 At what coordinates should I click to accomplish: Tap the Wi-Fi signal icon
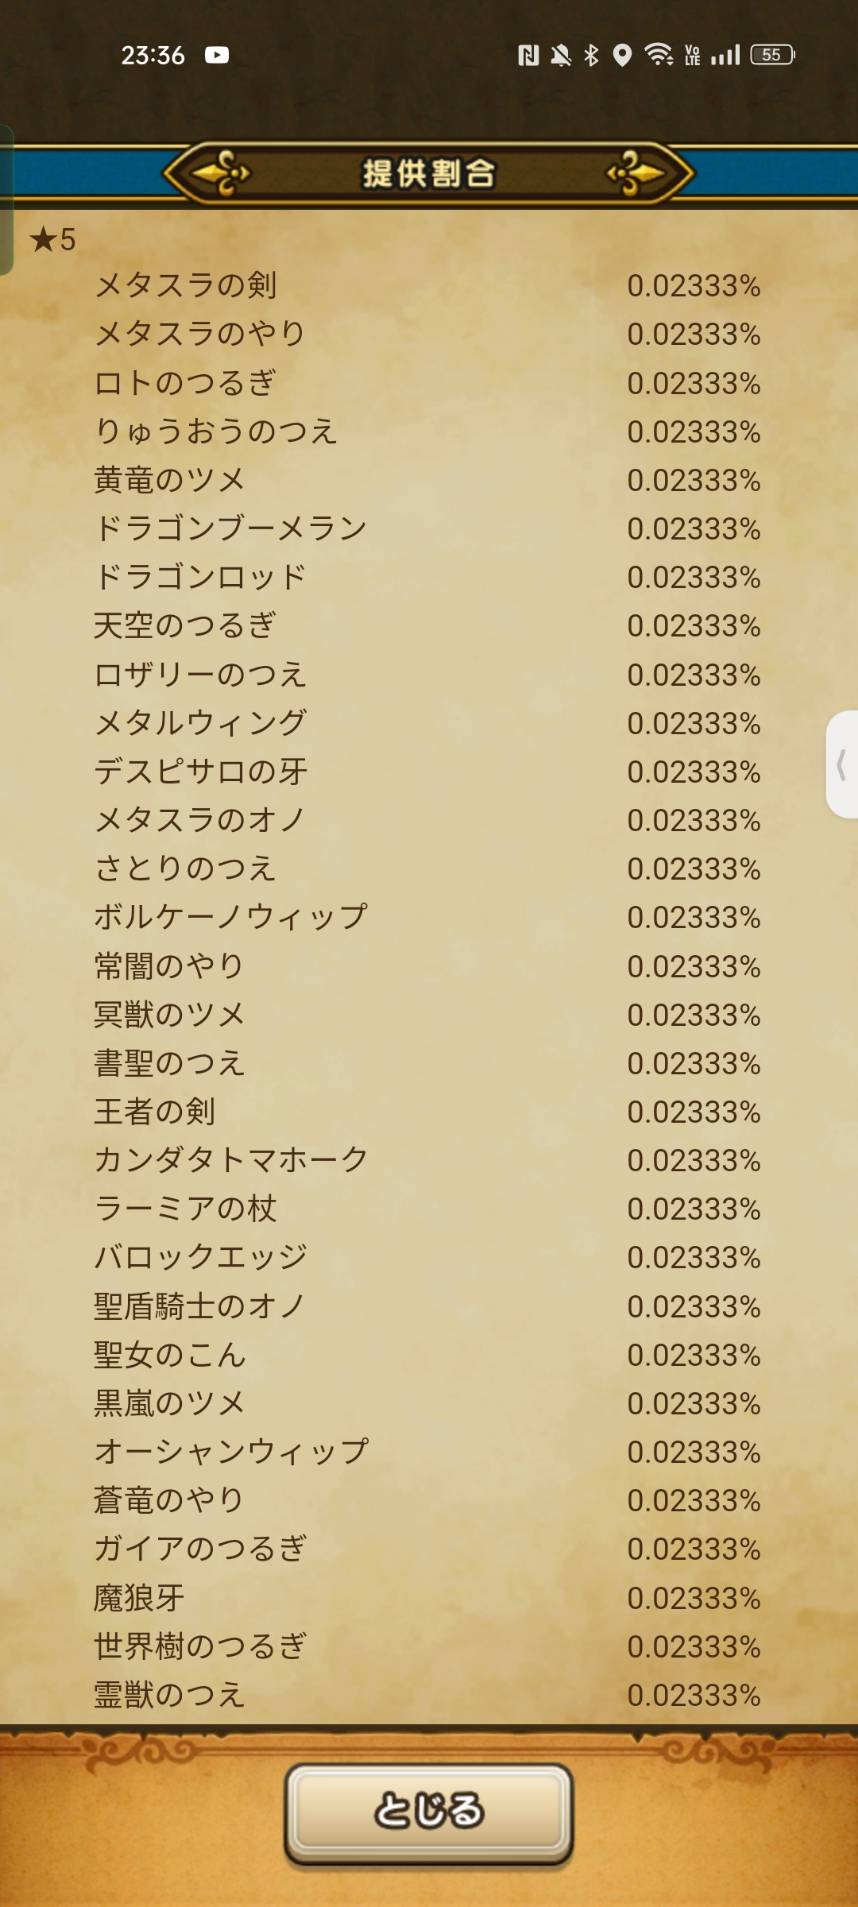point(658,55)
